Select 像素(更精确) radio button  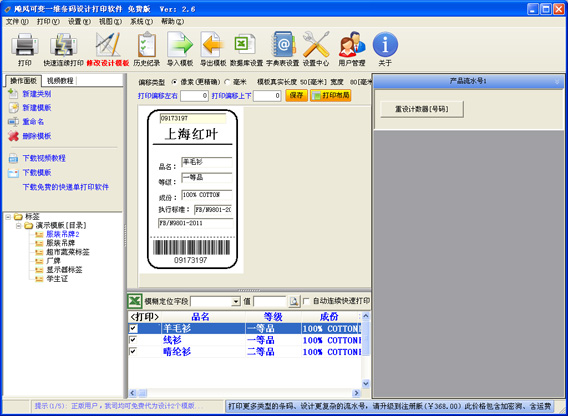click(x=175, y=82)
